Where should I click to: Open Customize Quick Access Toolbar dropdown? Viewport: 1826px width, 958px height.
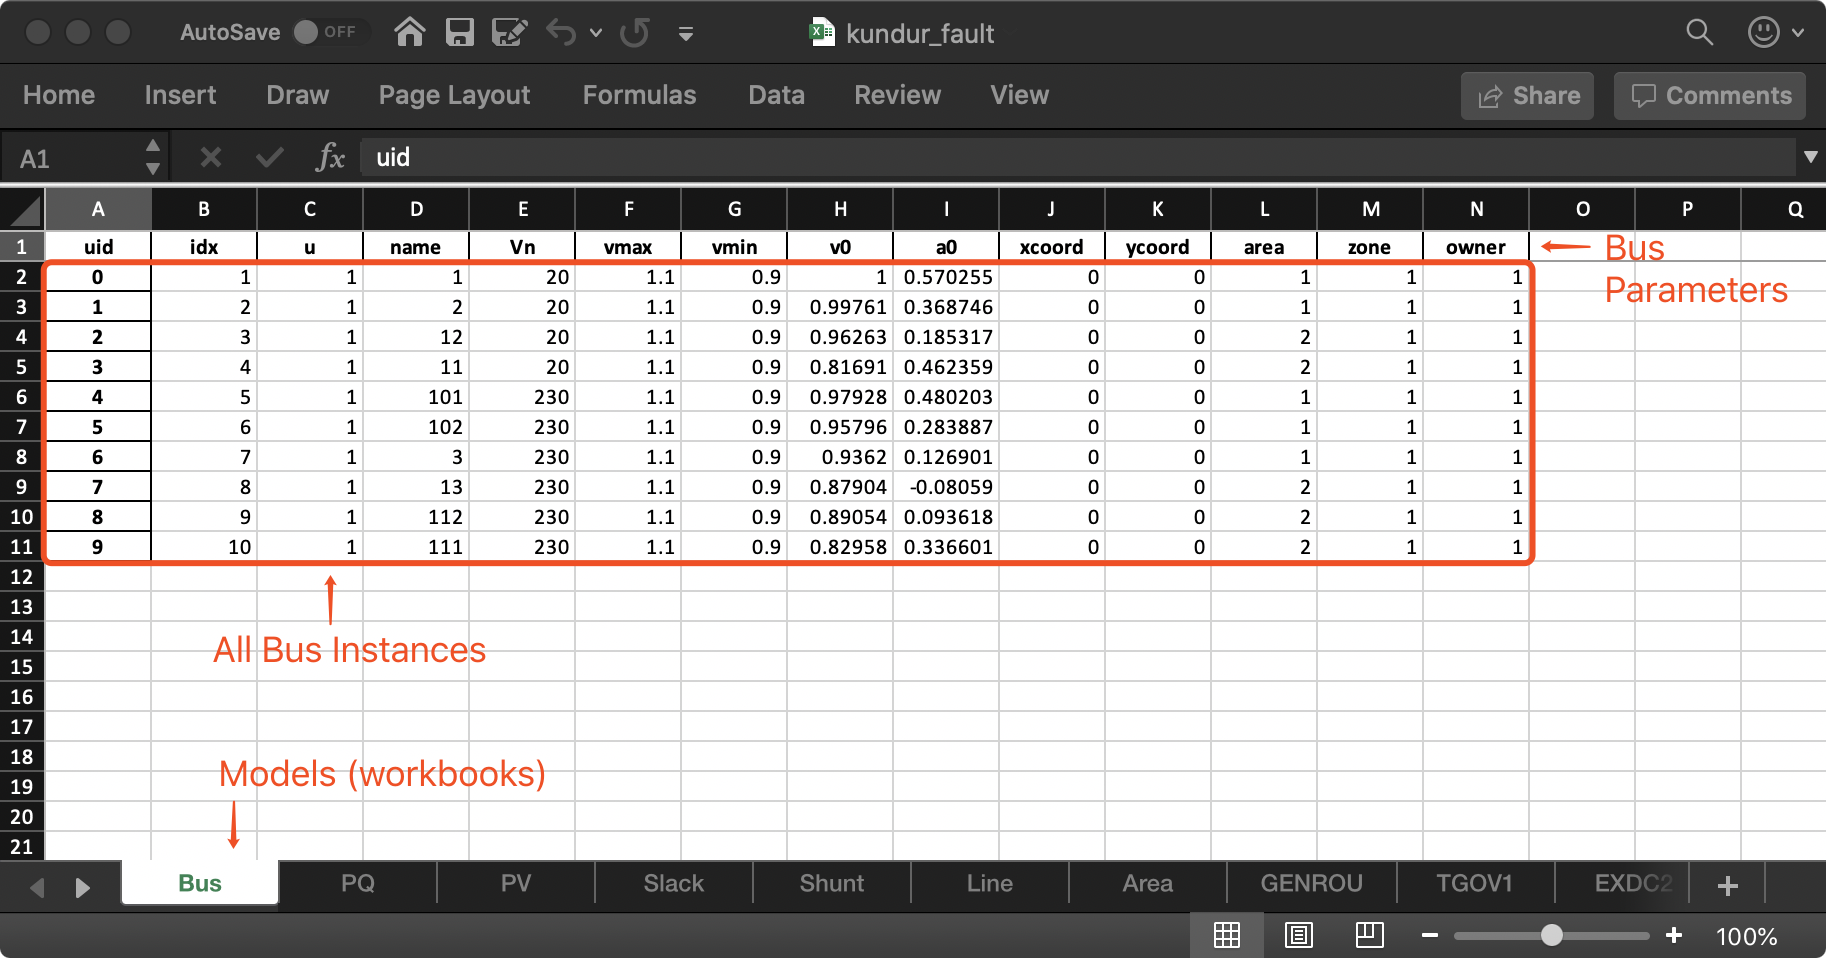[686, 34]
